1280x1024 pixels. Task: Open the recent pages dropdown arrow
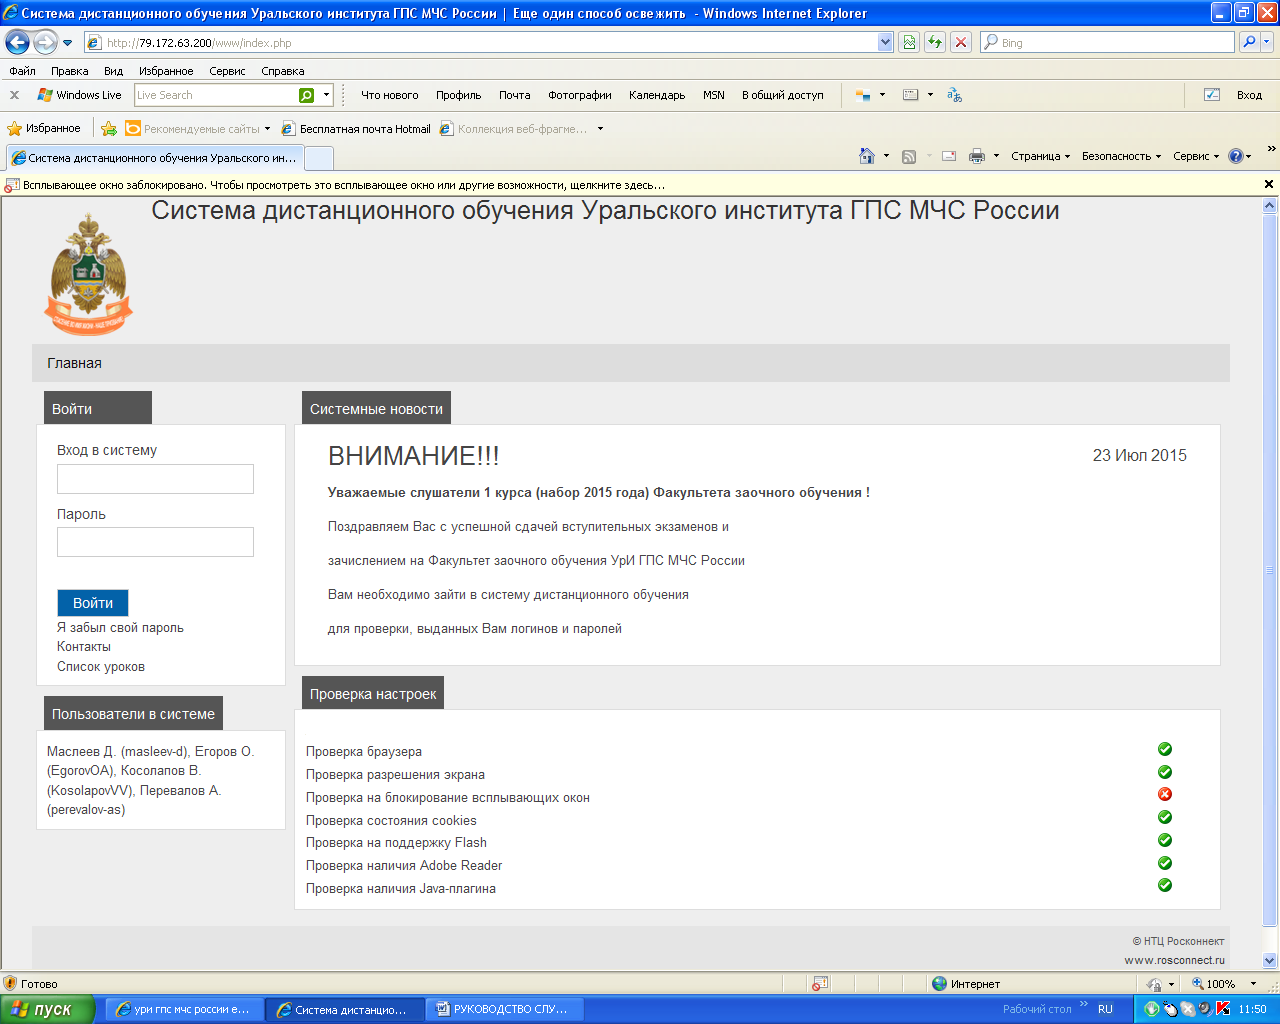[x=68, y=43]
